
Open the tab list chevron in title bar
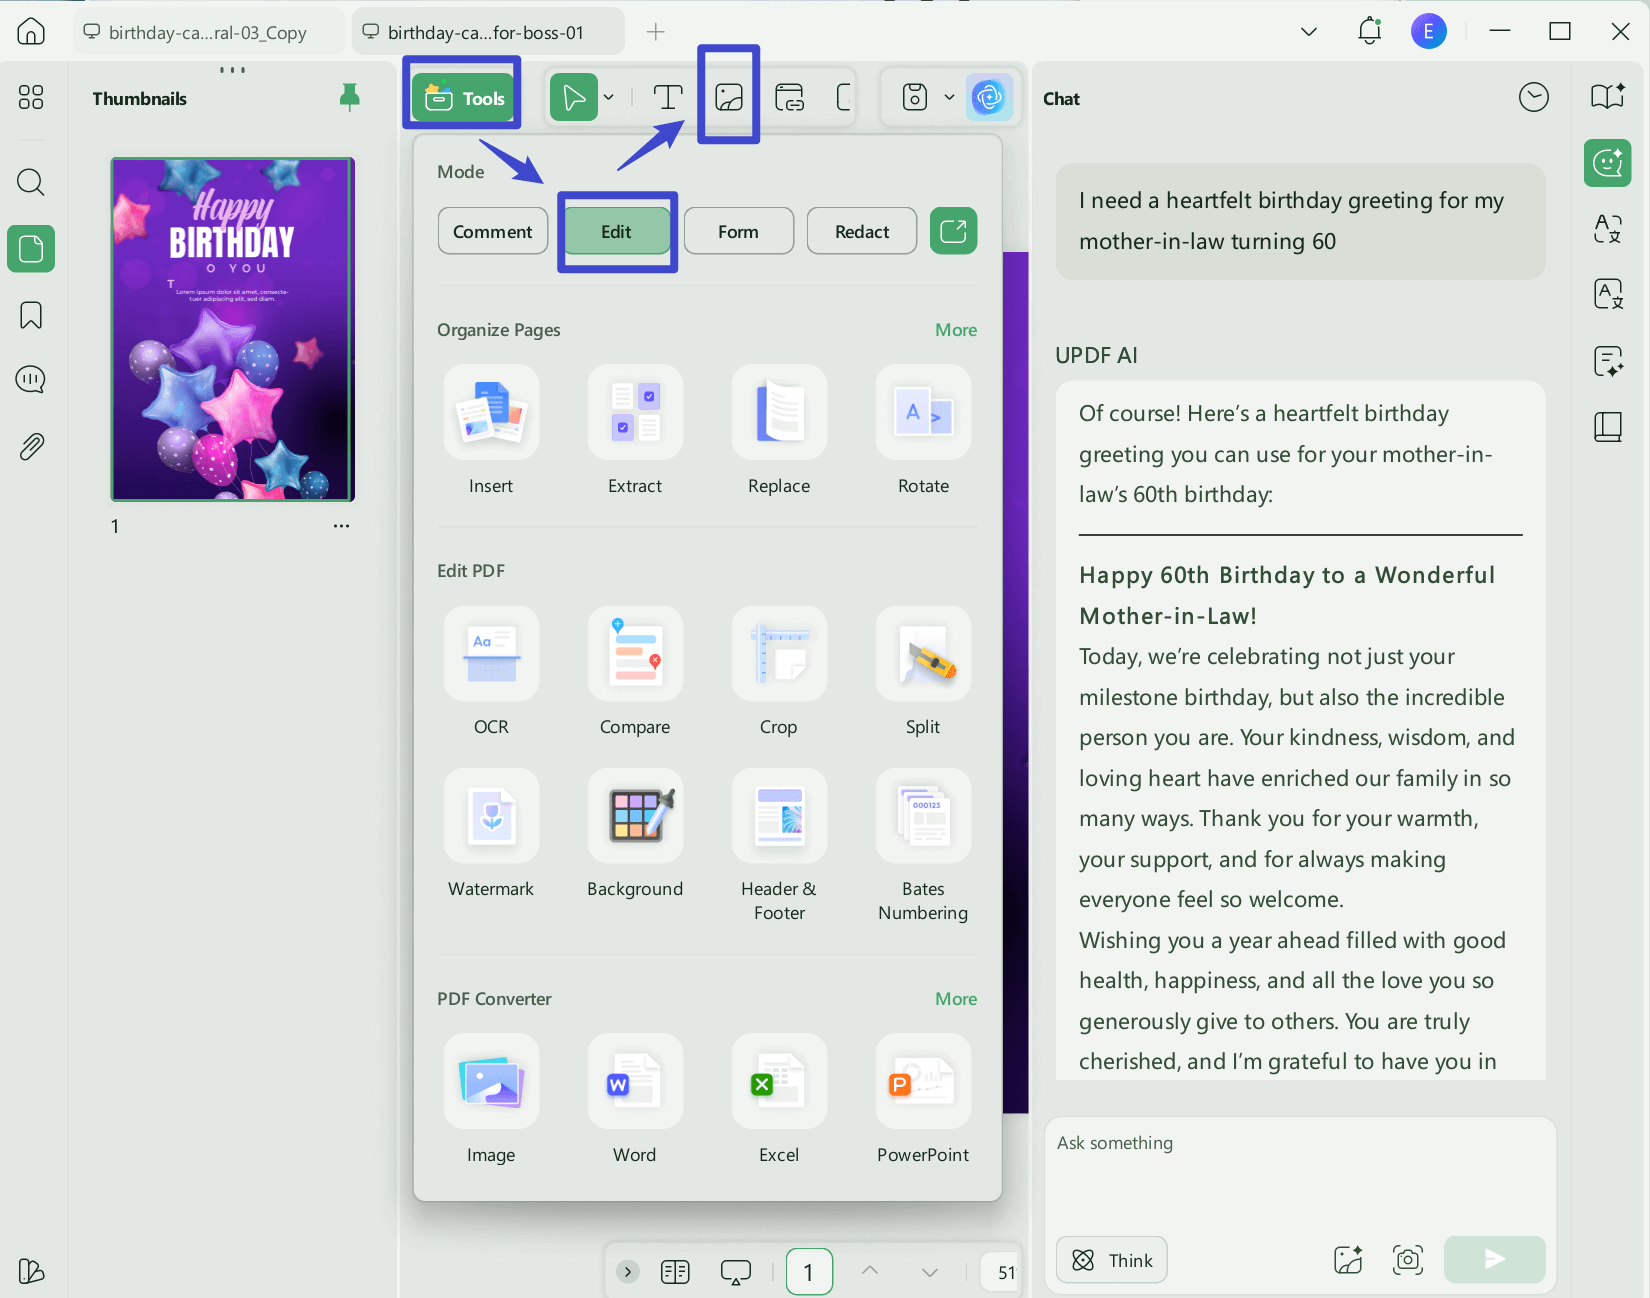click(x=1308, y=32)
